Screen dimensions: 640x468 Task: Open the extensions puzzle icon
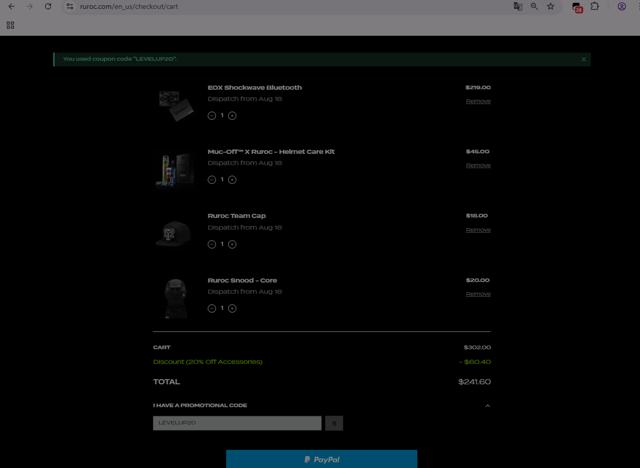595,7
